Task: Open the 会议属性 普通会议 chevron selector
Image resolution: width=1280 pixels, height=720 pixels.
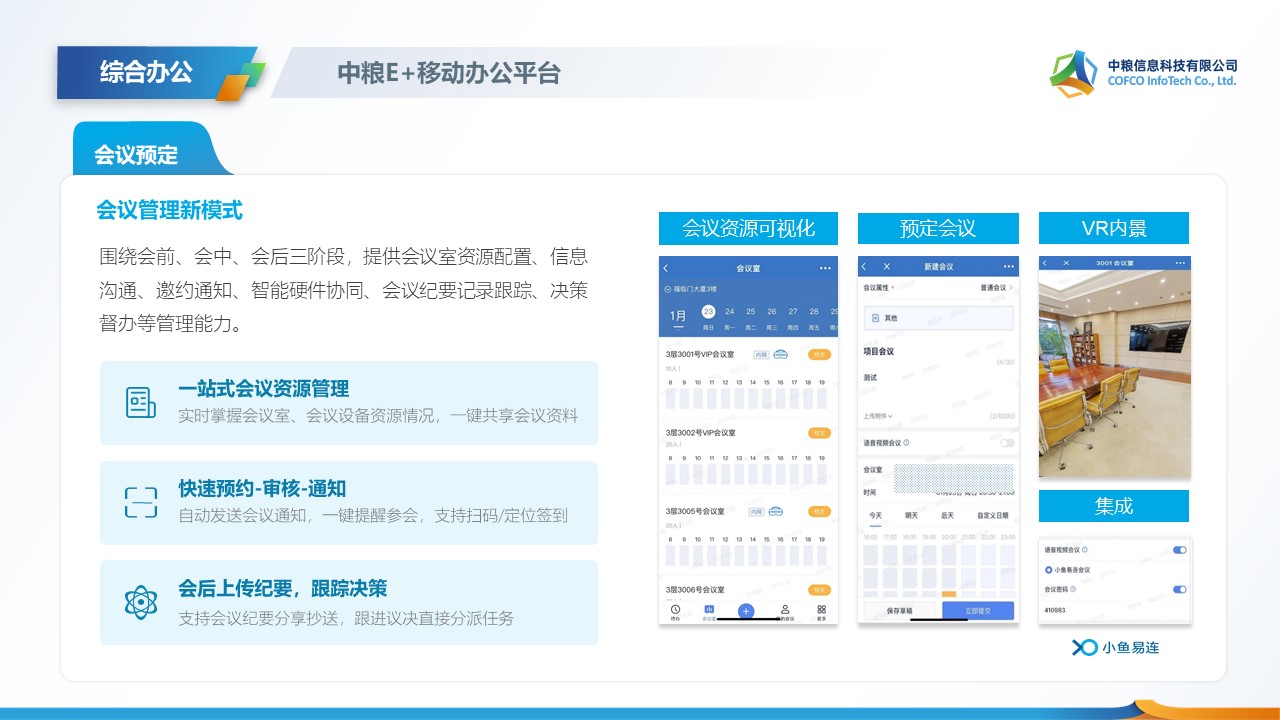Action: (1010, 288)
